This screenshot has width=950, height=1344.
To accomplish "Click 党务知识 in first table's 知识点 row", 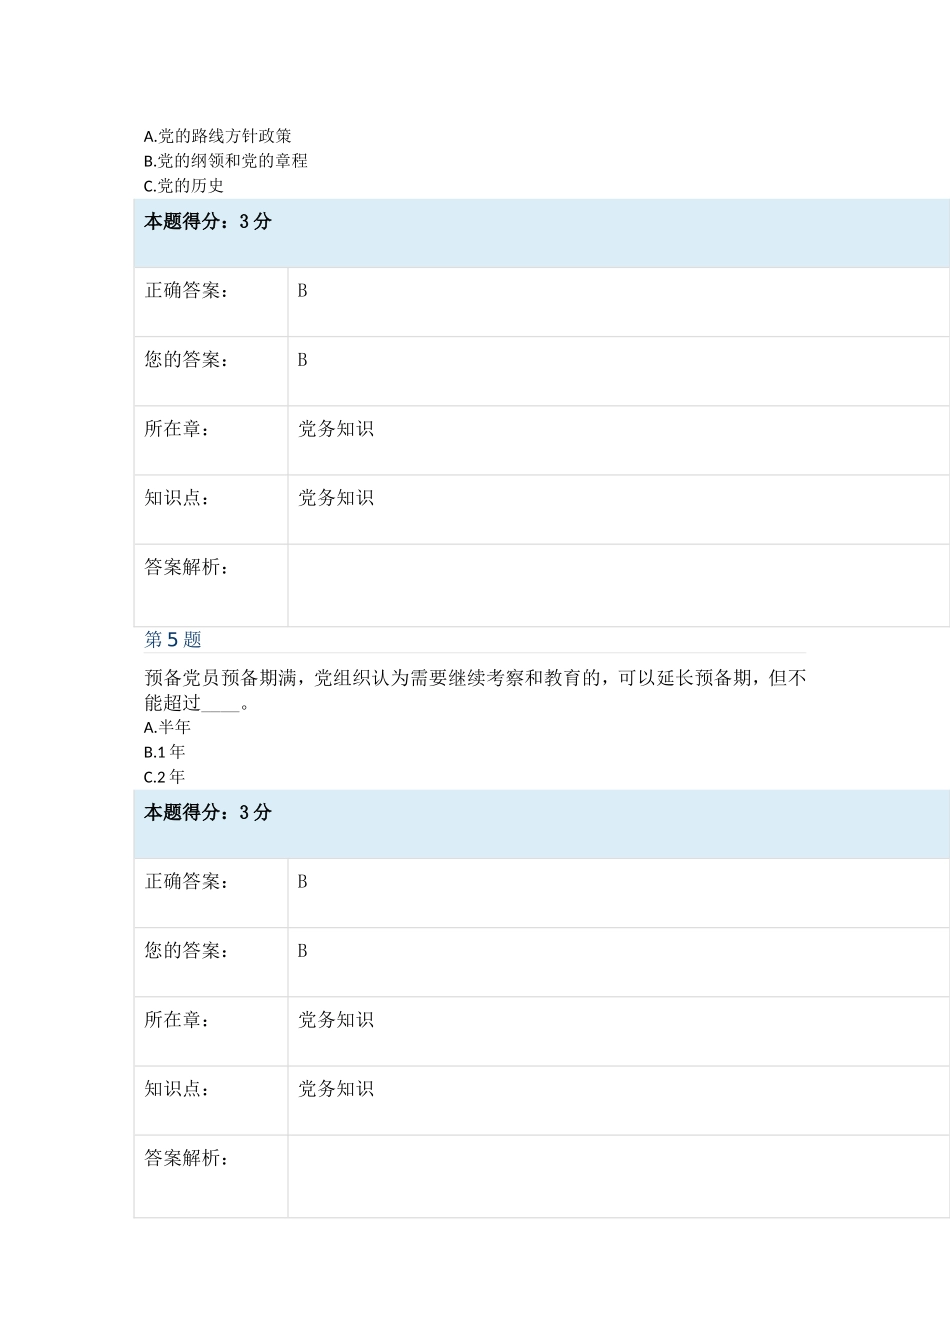I will 336,498.
